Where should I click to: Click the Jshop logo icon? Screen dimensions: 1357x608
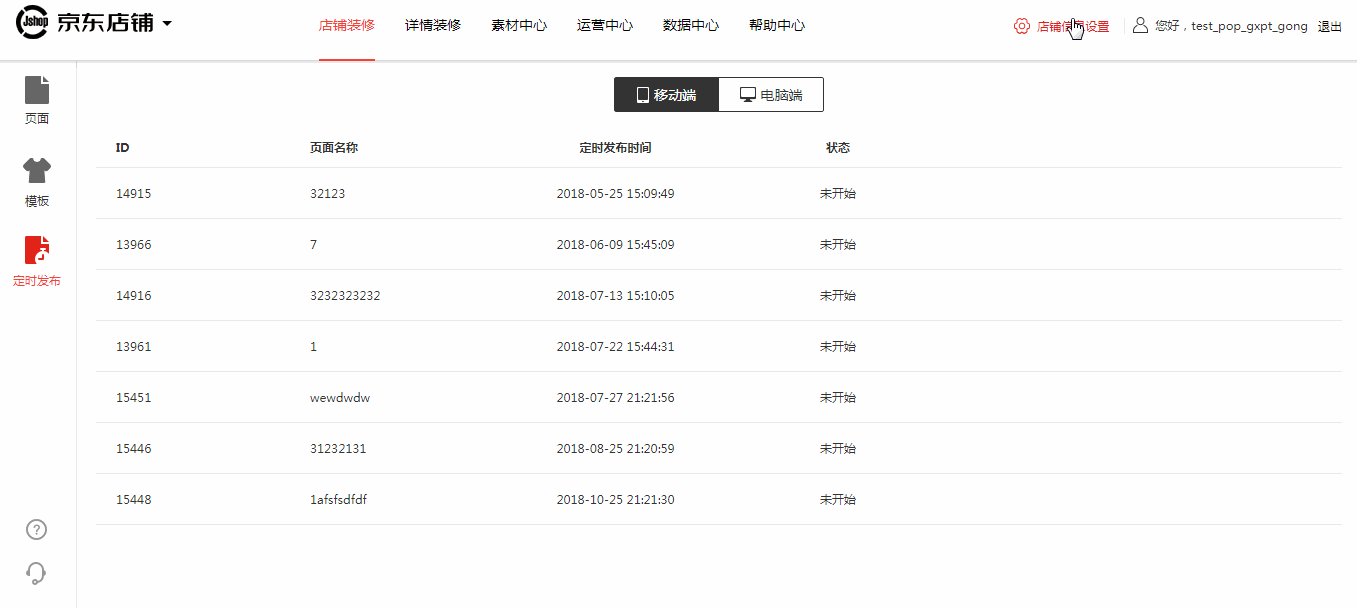32,24
